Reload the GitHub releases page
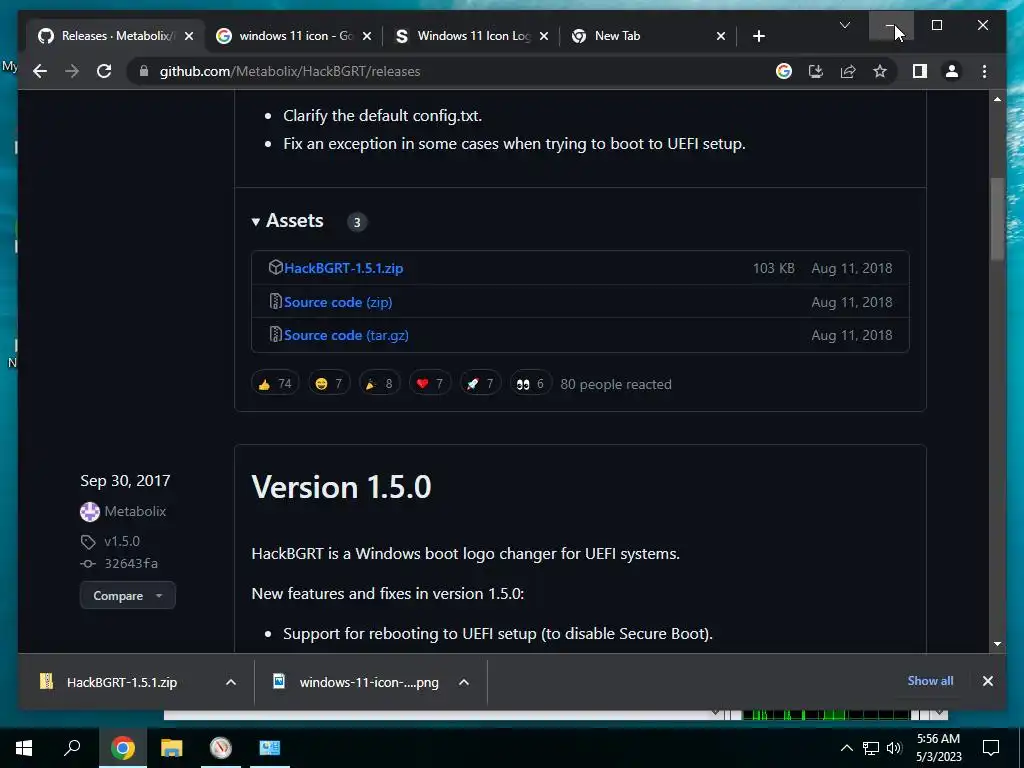Screen dimensions: 1024x768 (x=104, y=71)
